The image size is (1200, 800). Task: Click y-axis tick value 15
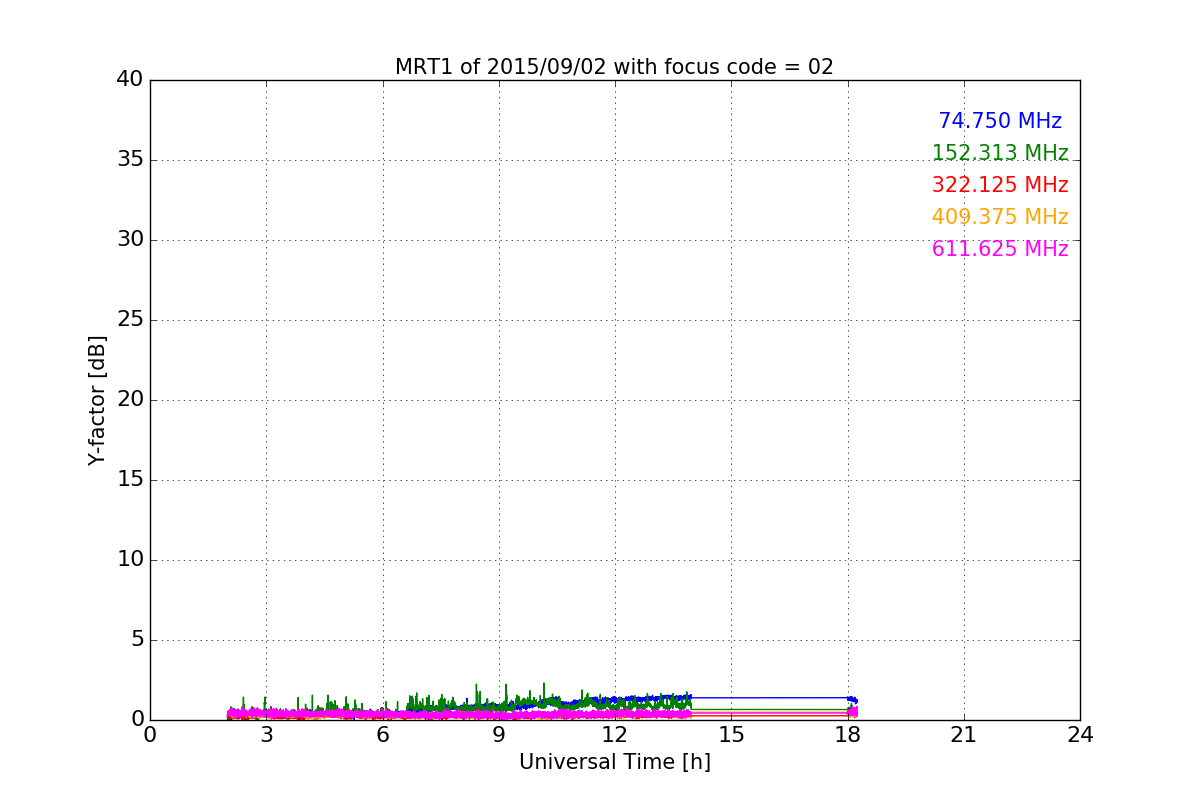[x=130, y=480]
